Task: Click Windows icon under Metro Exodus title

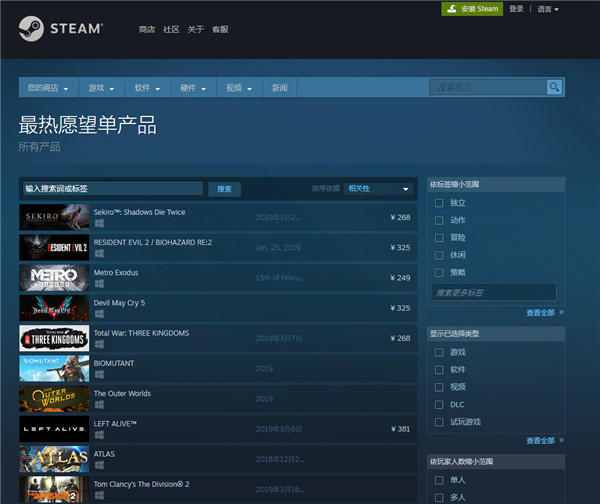Action: click(x=99, y=284)
